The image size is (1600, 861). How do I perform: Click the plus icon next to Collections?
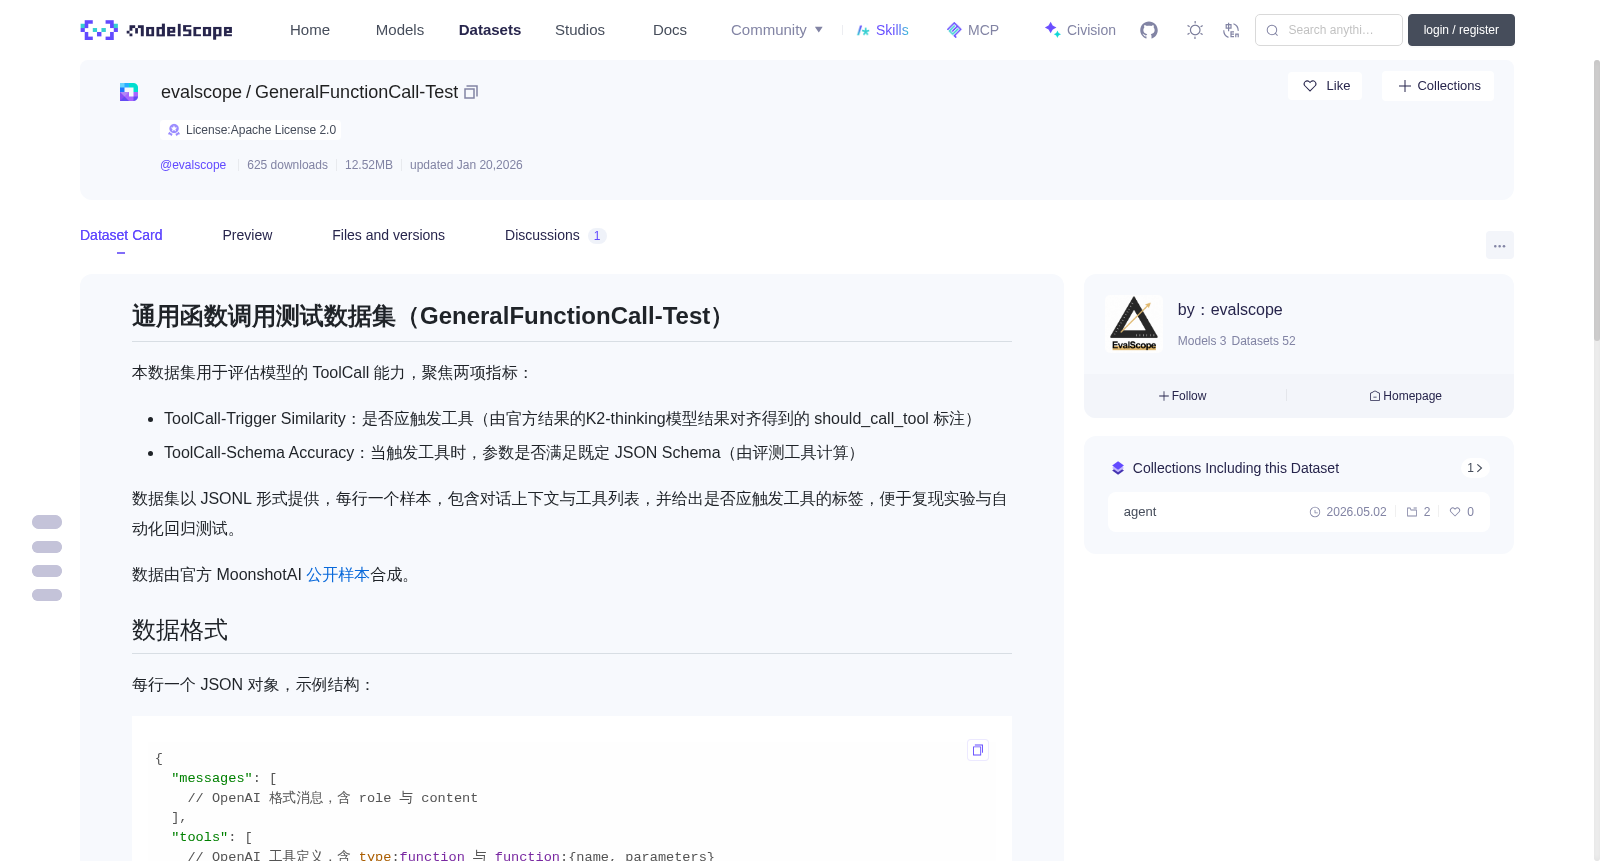pos(1405,86)
